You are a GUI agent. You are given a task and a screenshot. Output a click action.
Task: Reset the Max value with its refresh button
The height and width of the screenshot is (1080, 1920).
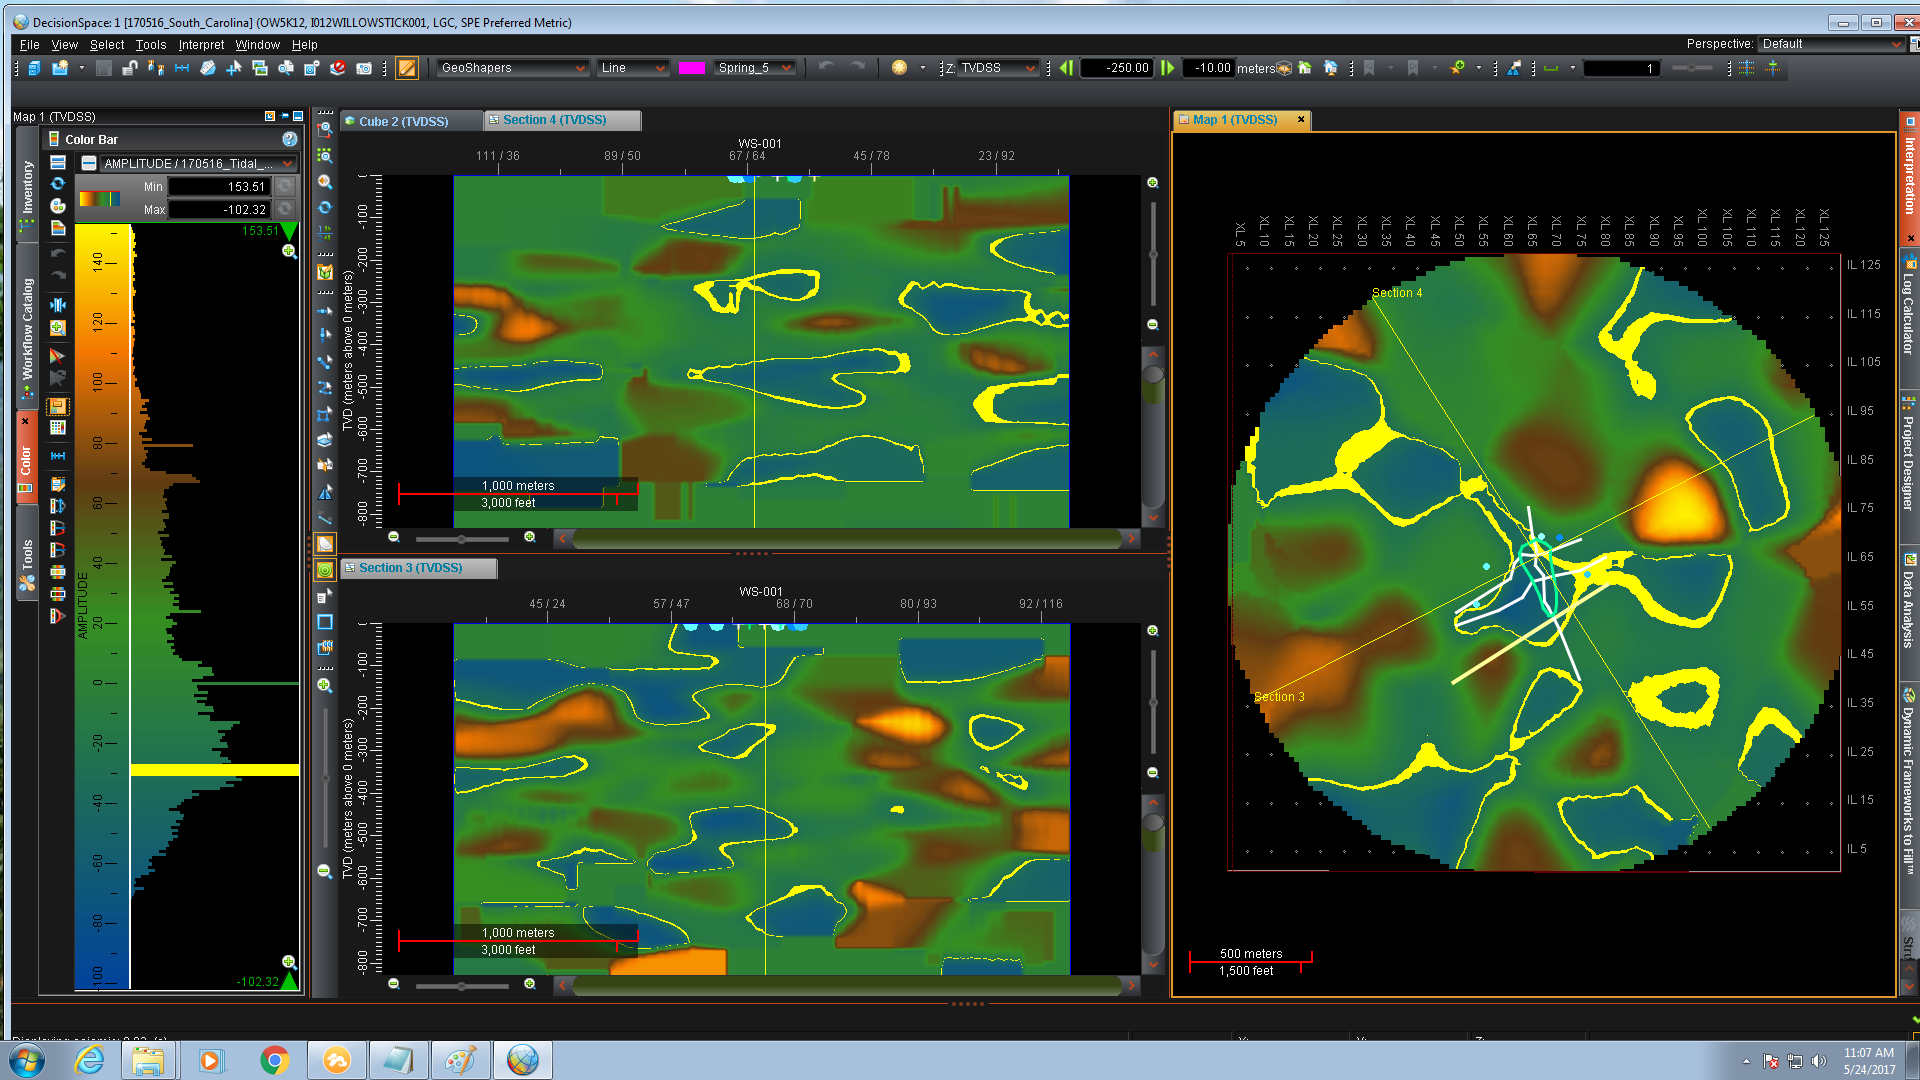coord(285,209)
